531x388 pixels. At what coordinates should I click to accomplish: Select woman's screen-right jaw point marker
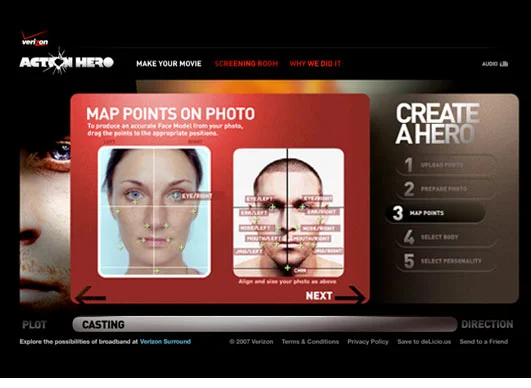tap(181, 247)
